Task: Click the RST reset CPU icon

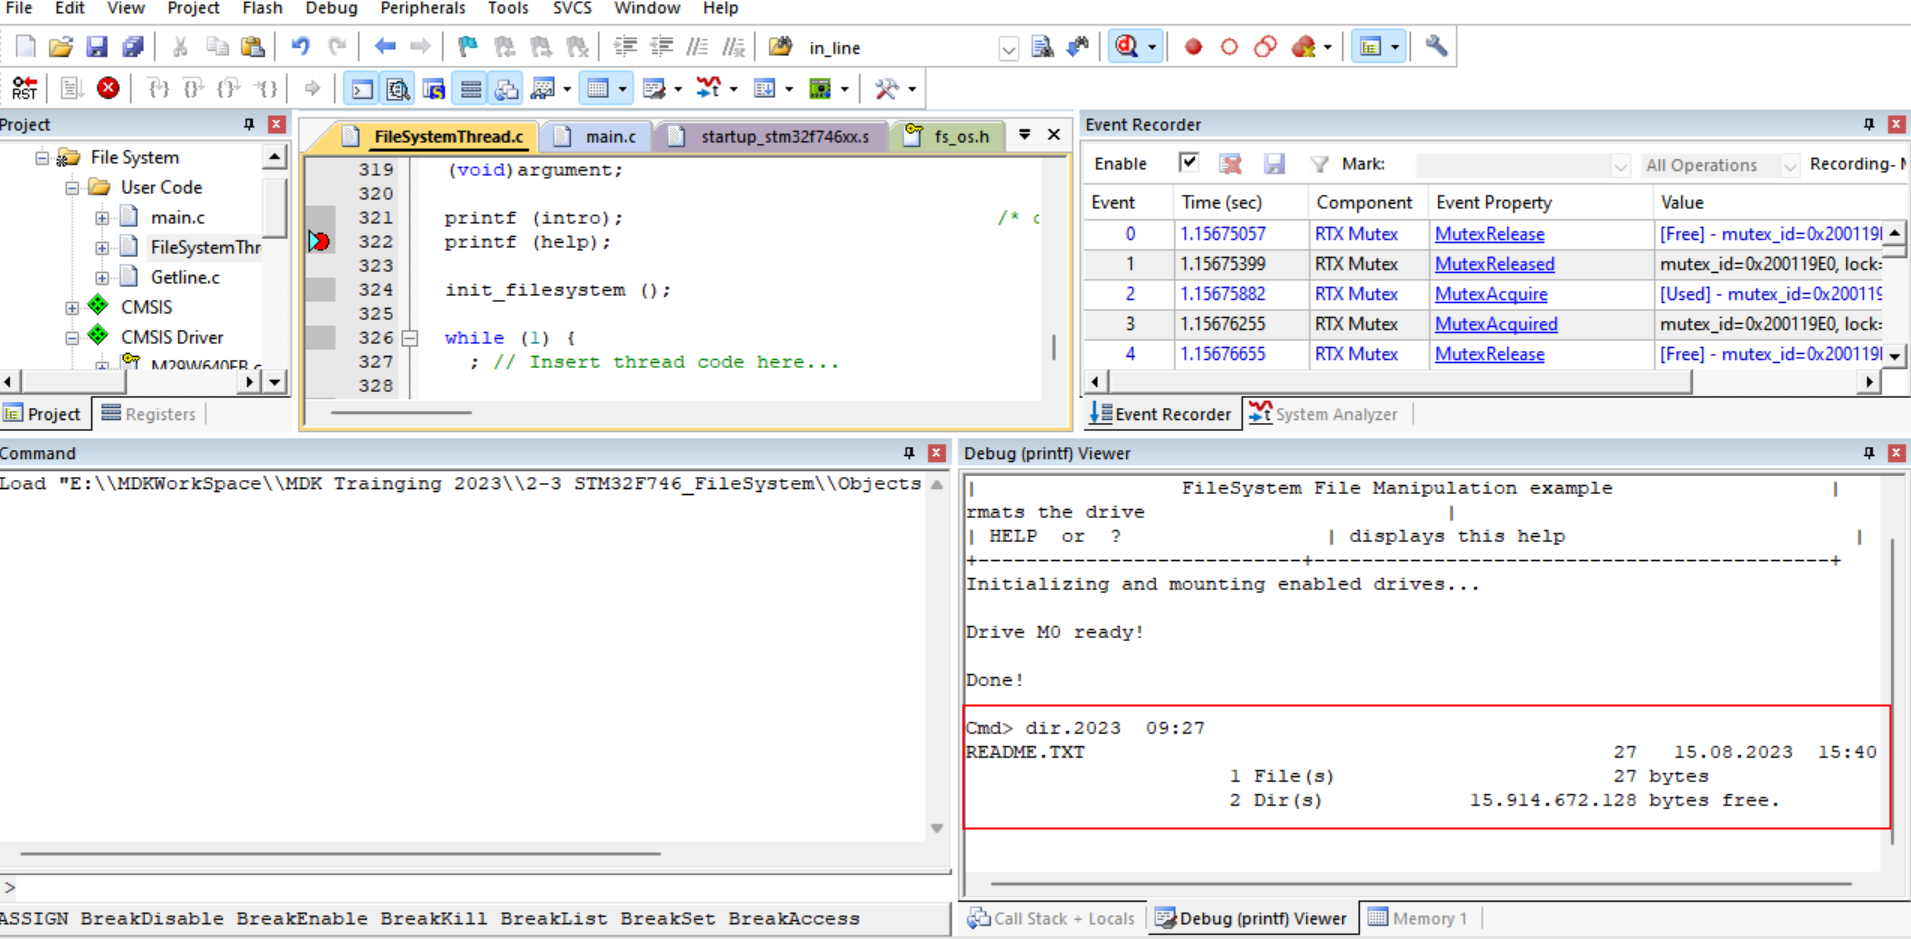Action: tap(24, 89)
